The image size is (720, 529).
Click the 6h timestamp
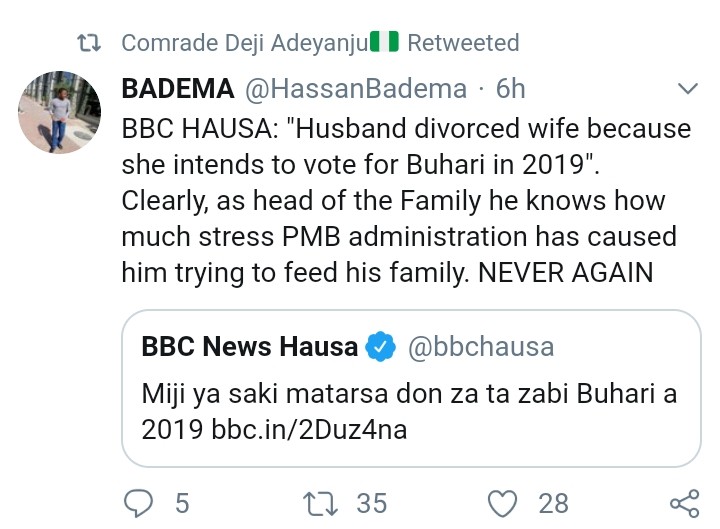(x=510, y=89)
